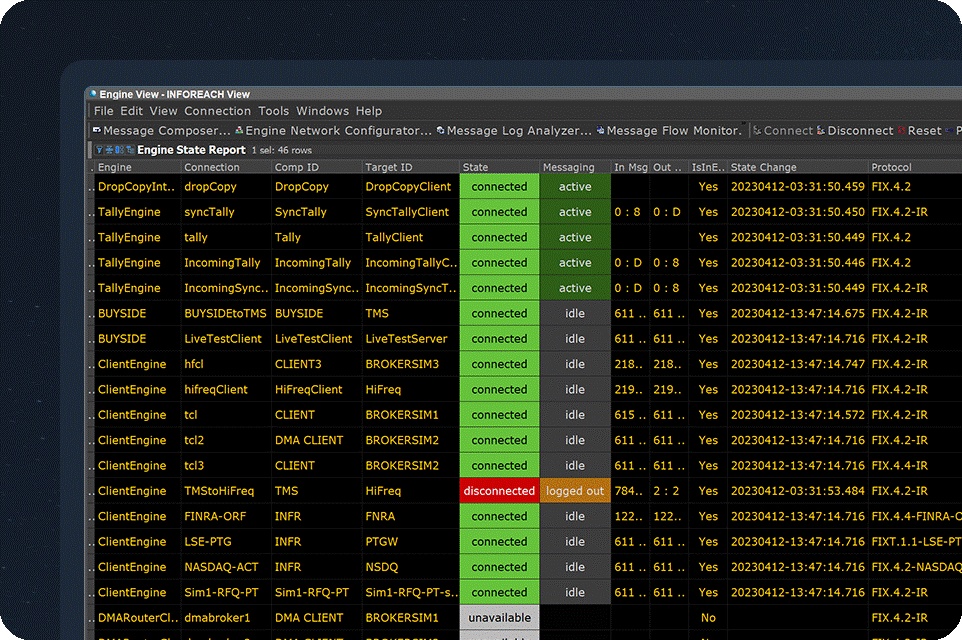Screen dimensions: 962x640
Task: Click the FNRA target ID cell
Action: point(410,516)
